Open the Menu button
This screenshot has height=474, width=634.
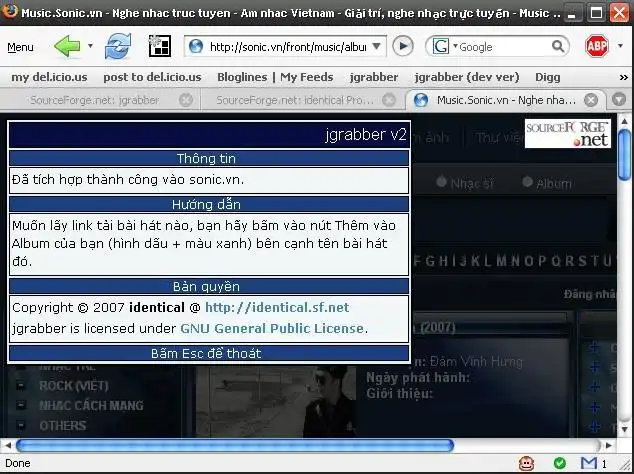click(x=20, y=47)
